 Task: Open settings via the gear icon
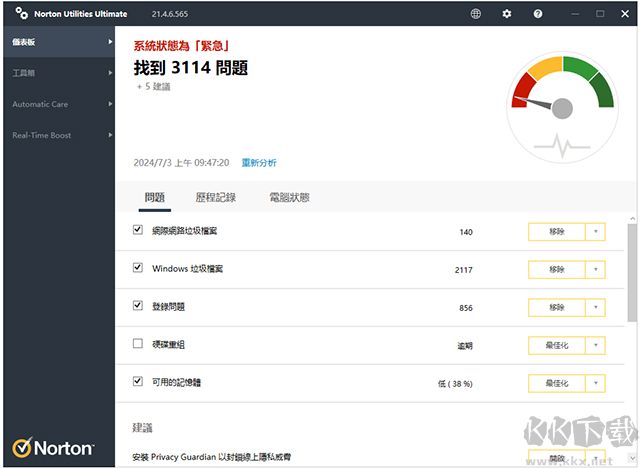[507, 14]
